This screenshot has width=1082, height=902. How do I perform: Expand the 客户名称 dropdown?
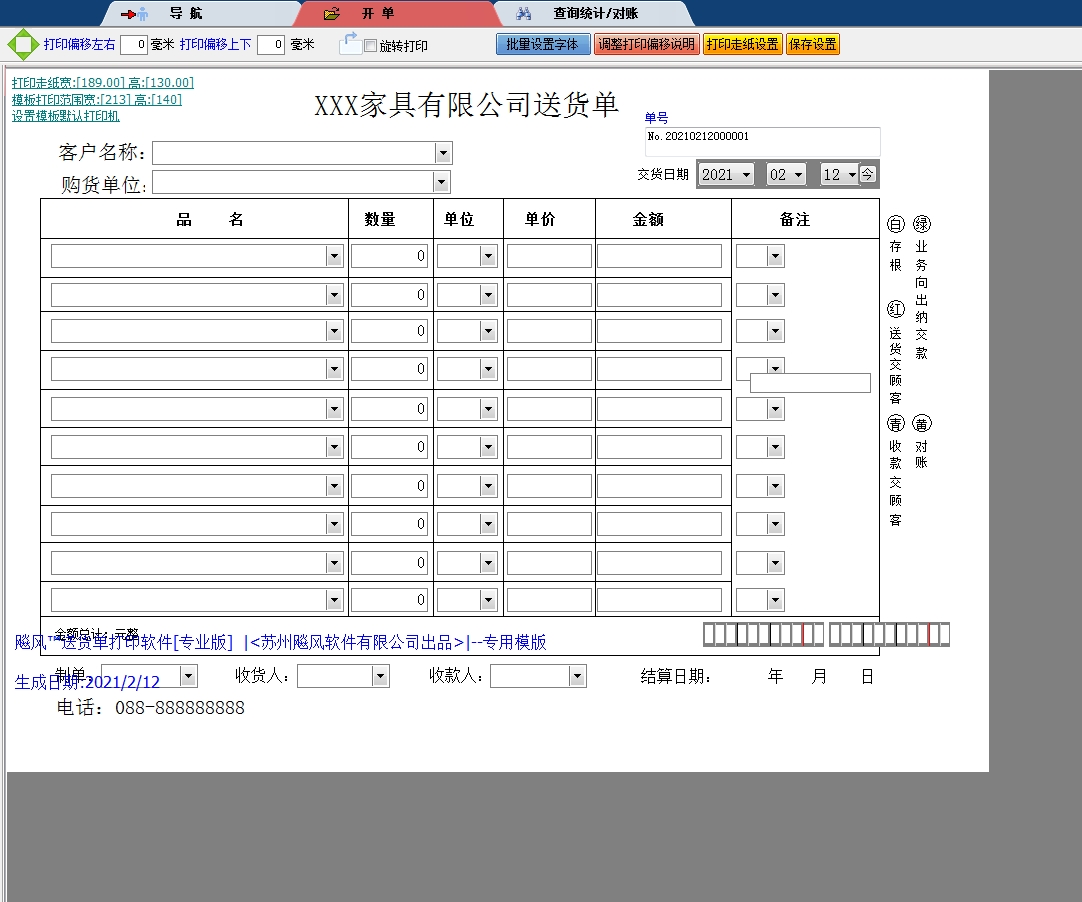pos(443,153)
